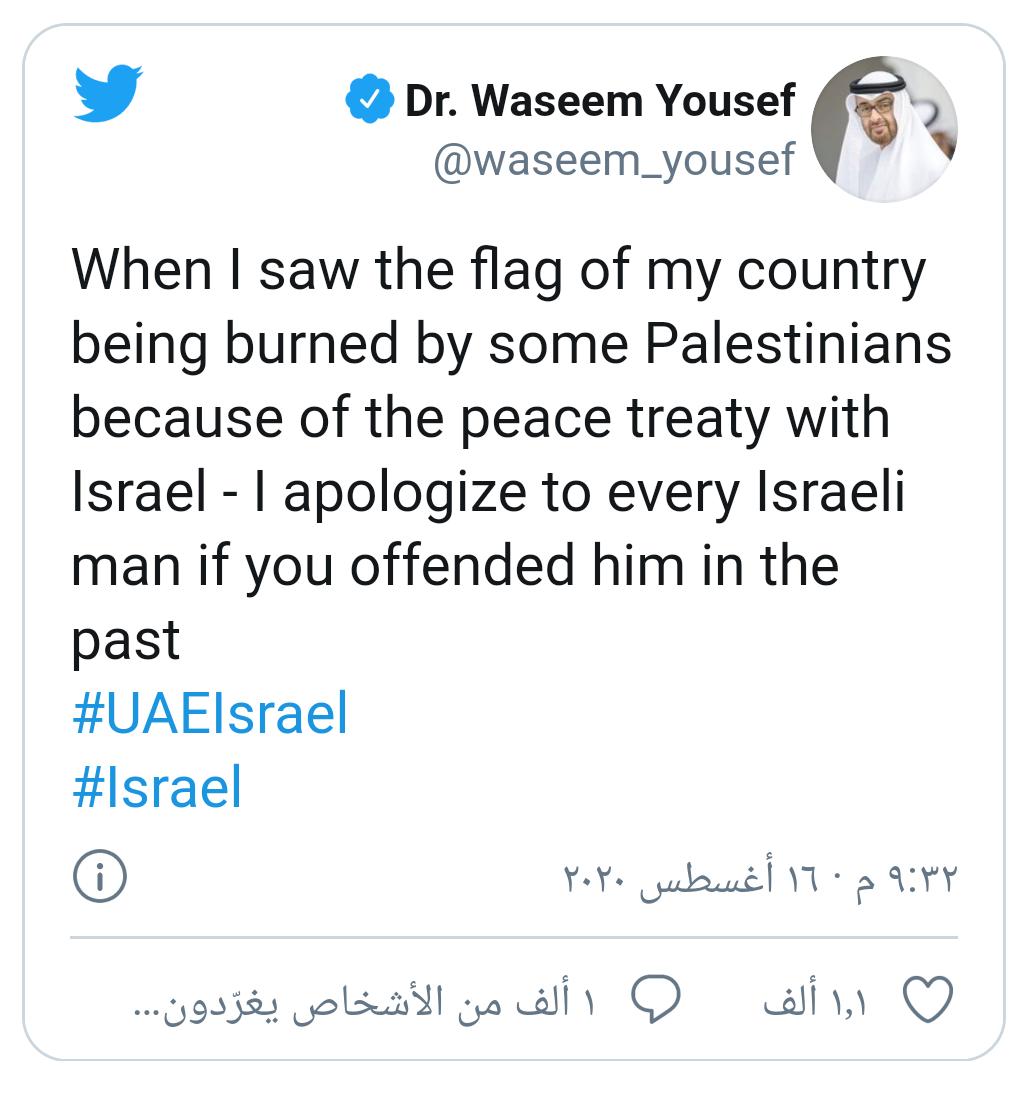The width and height of the screenshot is (1036, 1094).
Task: Click the @waseem_yousef handle
Action: click(614, 158)
